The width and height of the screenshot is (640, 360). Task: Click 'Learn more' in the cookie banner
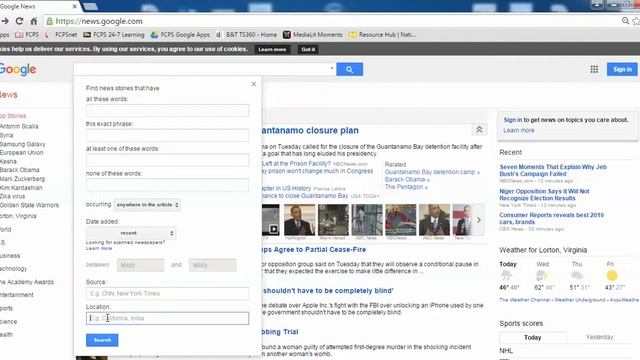(272, 49)
